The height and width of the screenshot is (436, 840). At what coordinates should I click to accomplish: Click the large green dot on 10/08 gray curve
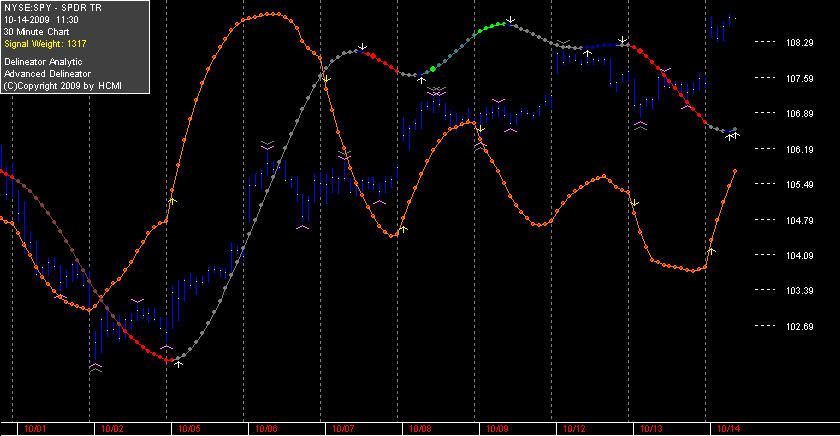tap(433, 69)
